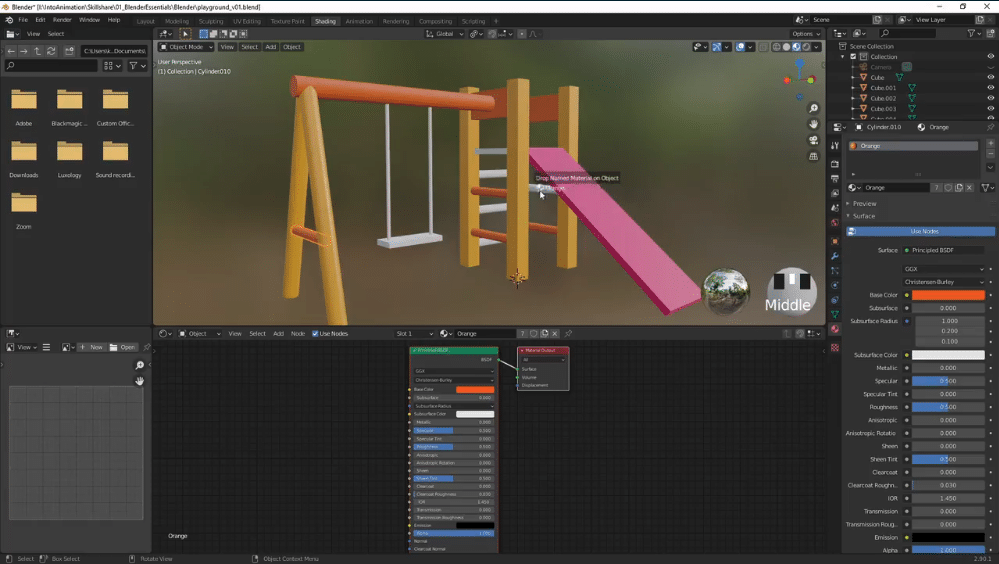The image size is (999, 564).
Task: Switch to the Texture Paint workspace tab
Action: coord(287,21)
